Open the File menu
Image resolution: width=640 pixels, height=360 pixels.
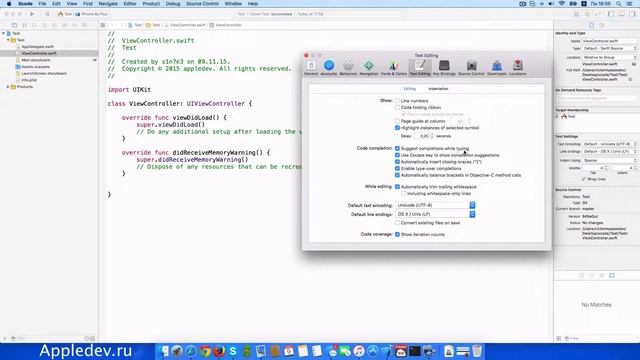[x=42, y=4]
